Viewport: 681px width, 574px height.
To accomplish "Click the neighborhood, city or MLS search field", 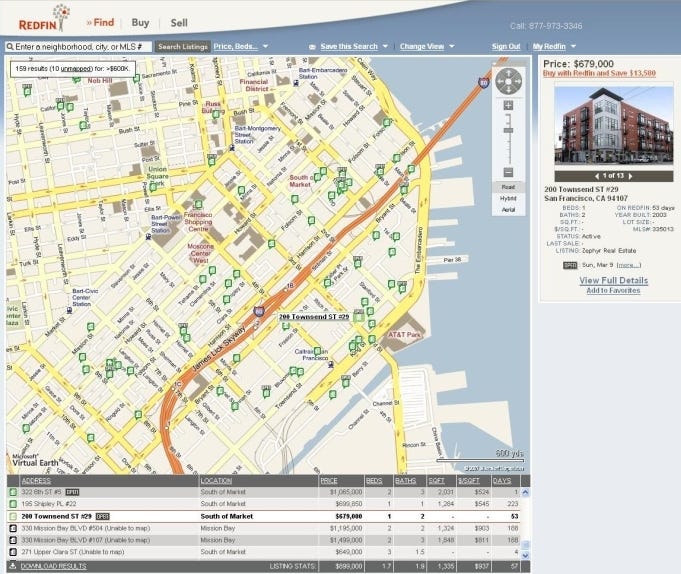I will pyautogui.click(x=79, y=46).
